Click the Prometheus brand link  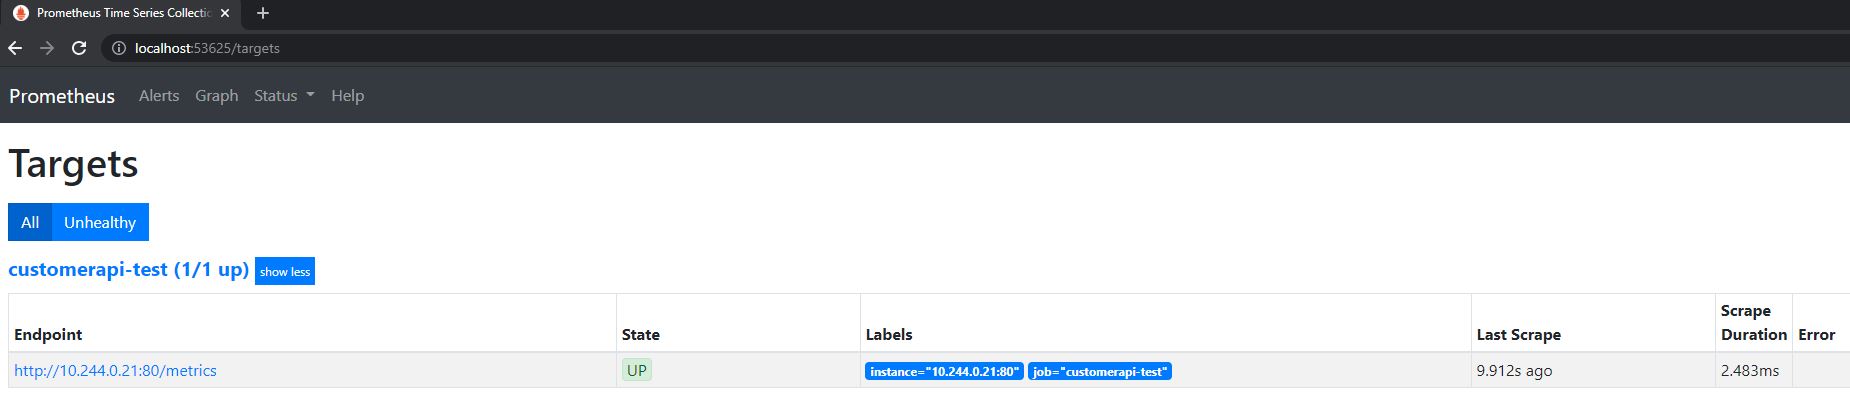pos(62,96)
